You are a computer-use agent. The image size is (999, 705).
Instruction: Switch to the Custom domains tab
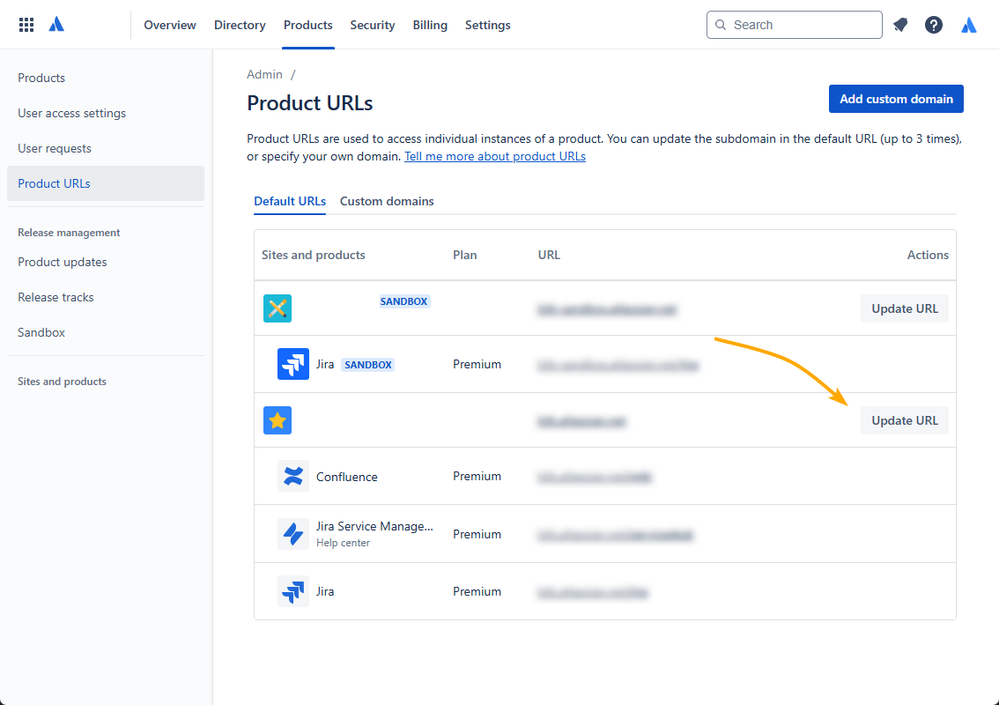tap(387, 201)
